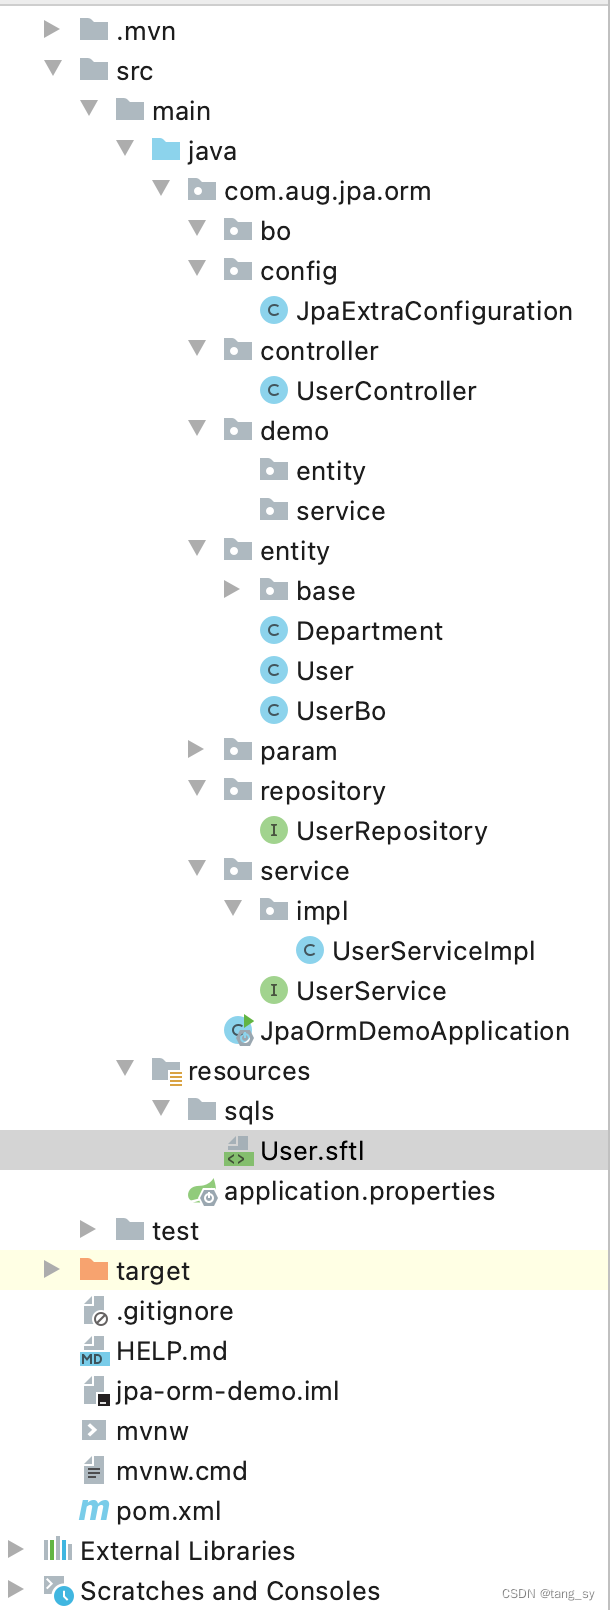Click the JpaOrmDemoApplication run class icon
This screenshot has height=1610, width=610.
239,1030
